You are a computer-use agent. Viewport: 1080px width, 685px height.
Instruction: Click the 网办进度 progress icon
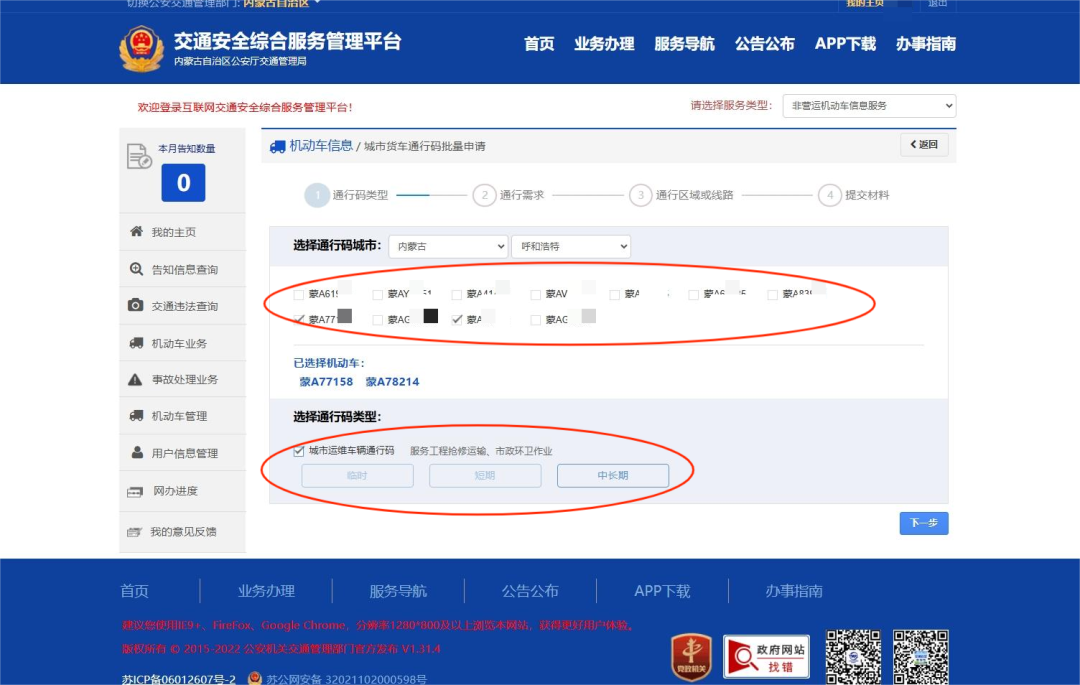pos(136,491)
